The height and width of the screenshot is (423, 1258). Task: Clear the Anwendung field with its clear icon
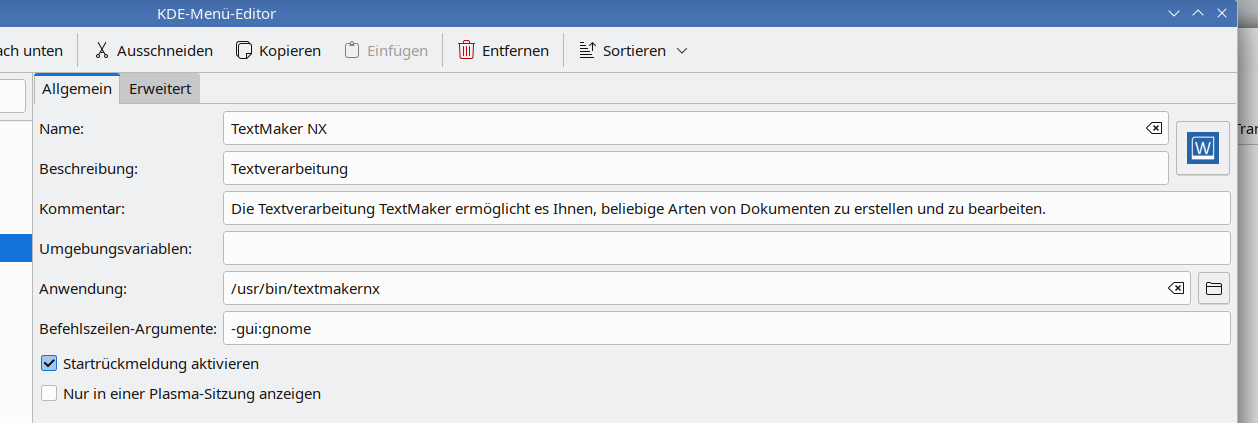[x=1176, y=288]
